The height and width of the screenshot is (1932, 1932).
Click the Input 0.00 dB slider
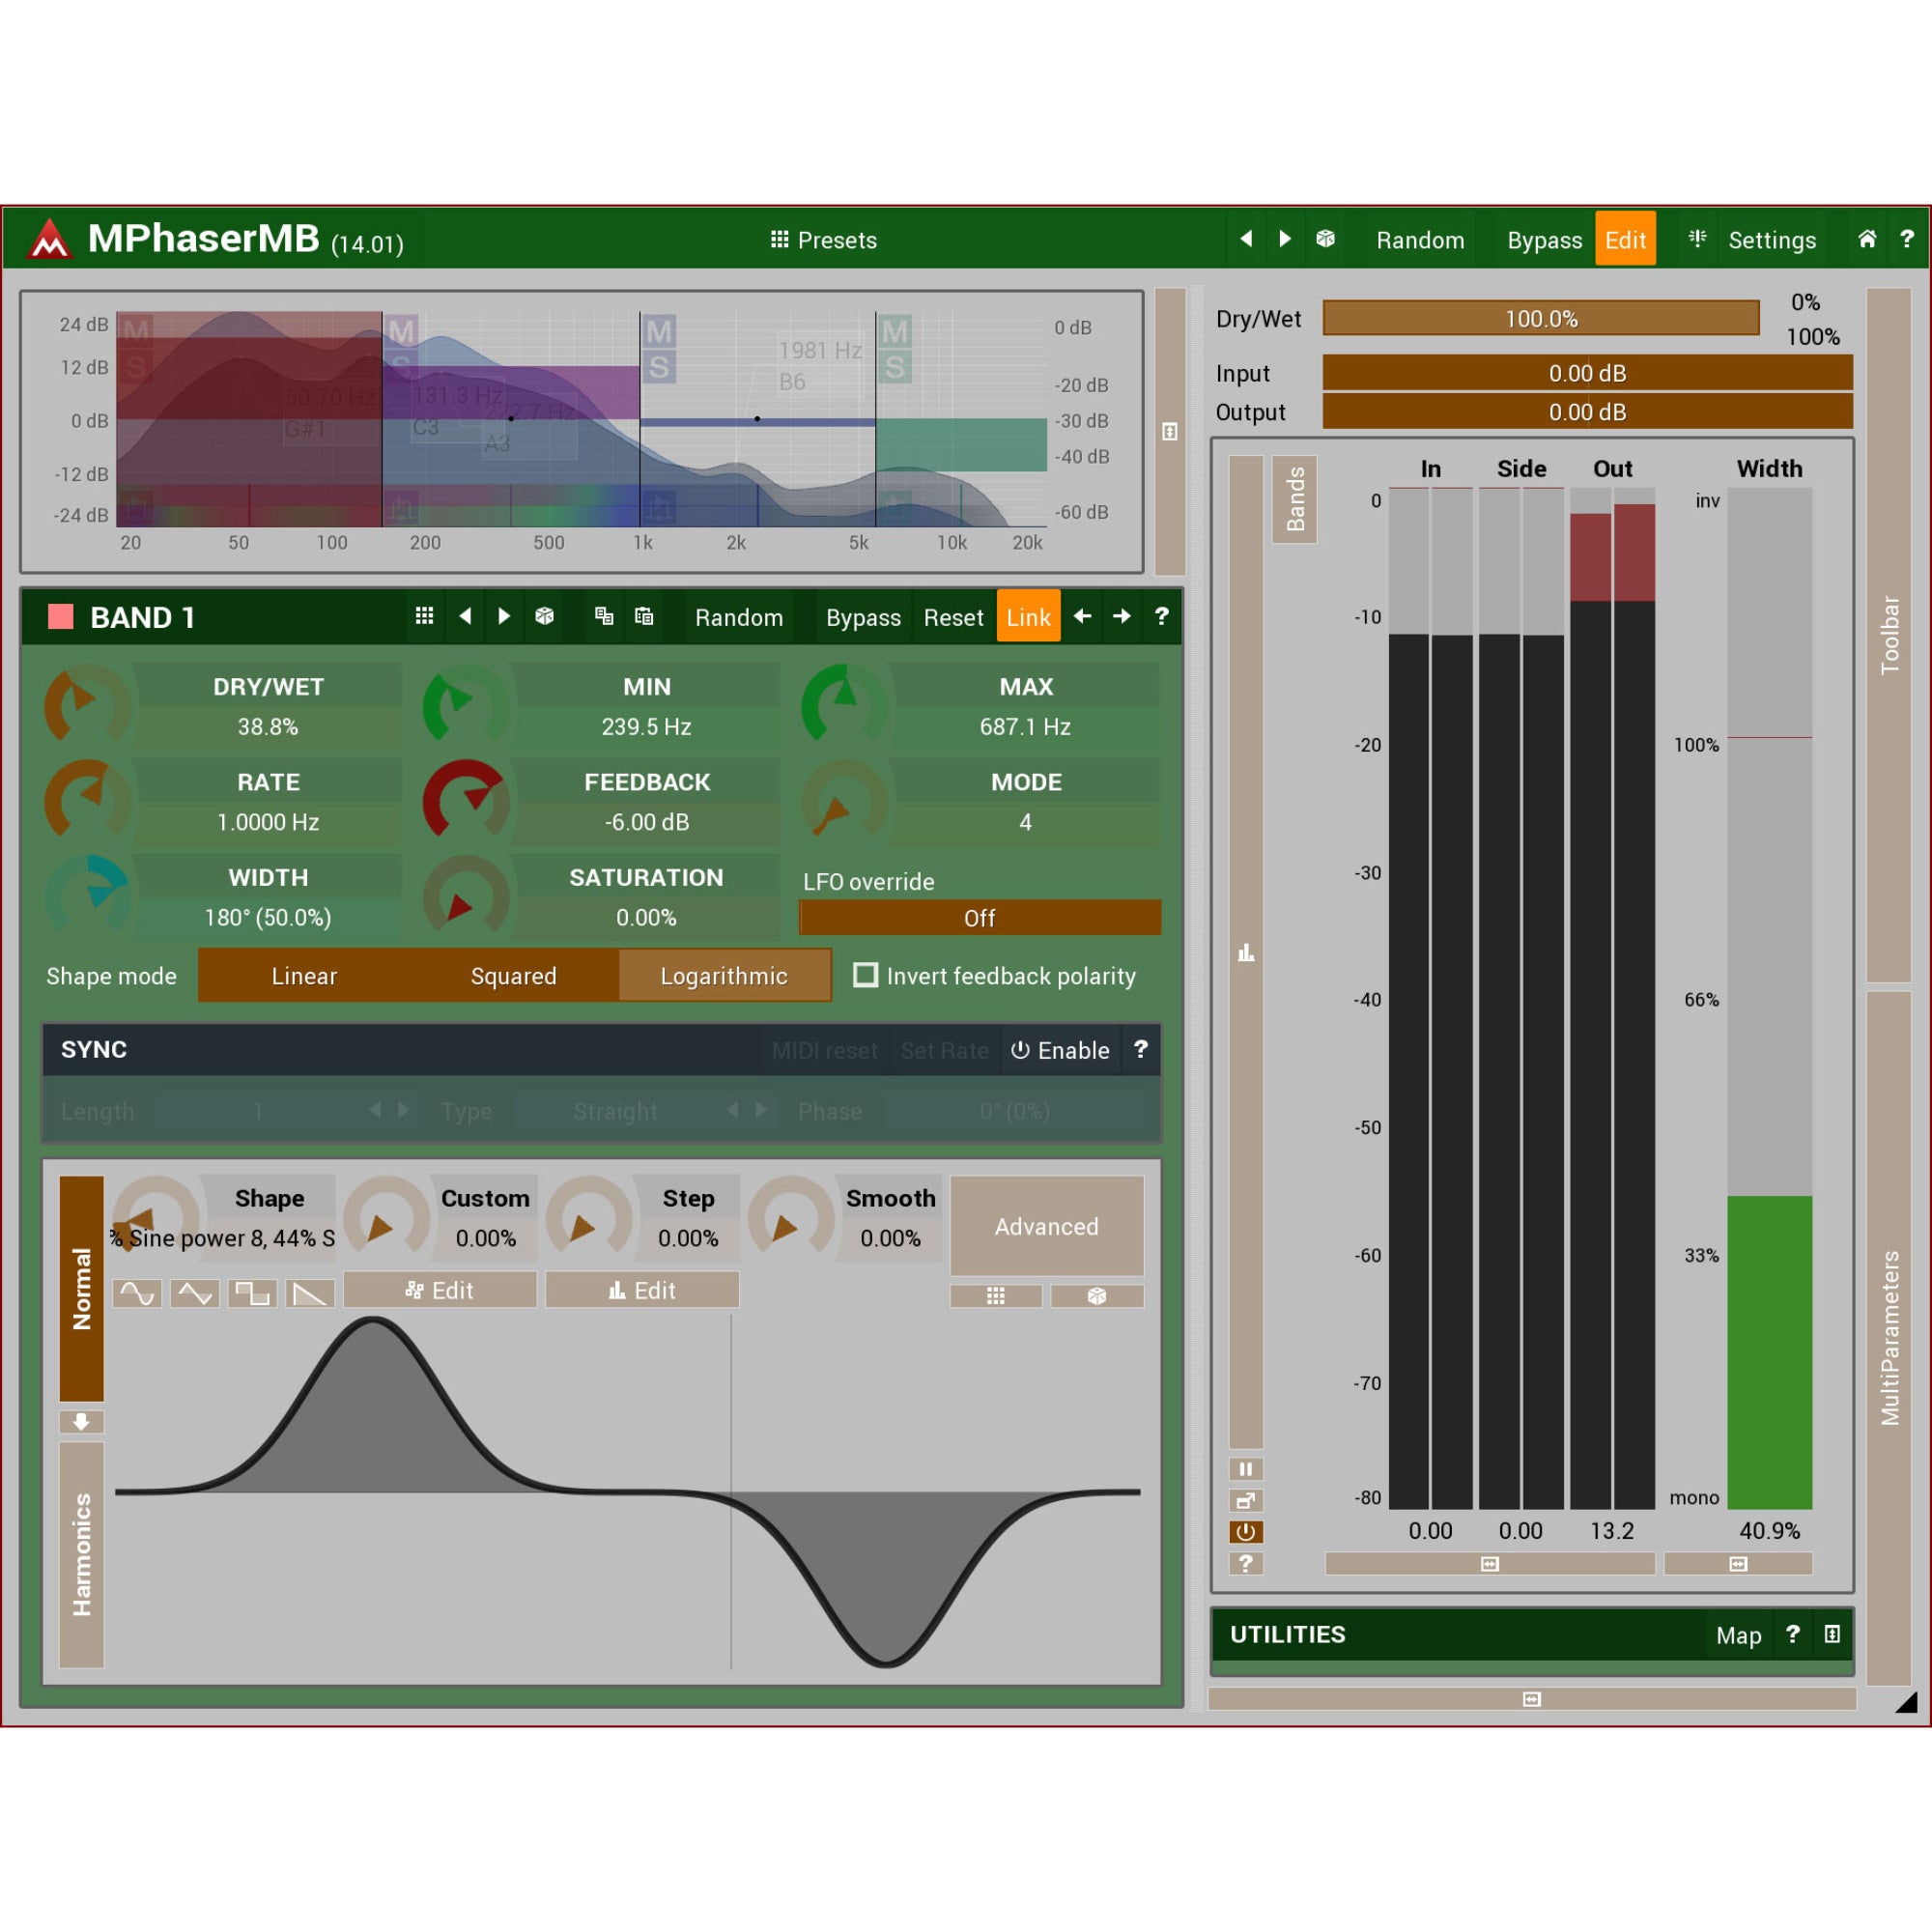point(1587,373)
